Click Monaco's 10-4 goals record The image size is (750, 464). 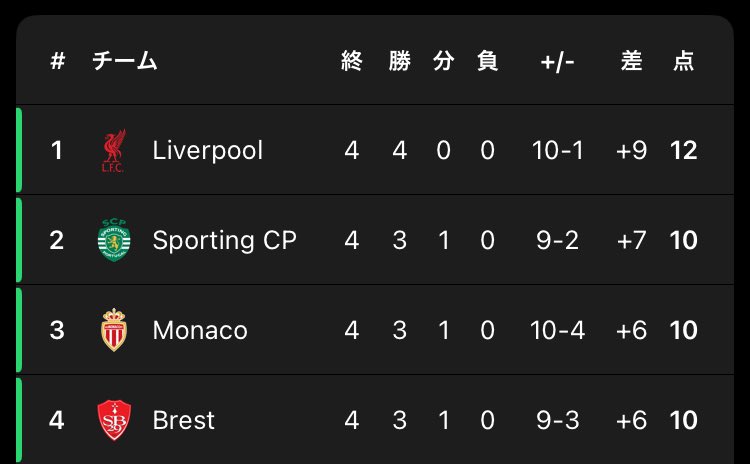click(x=557, y=330)
